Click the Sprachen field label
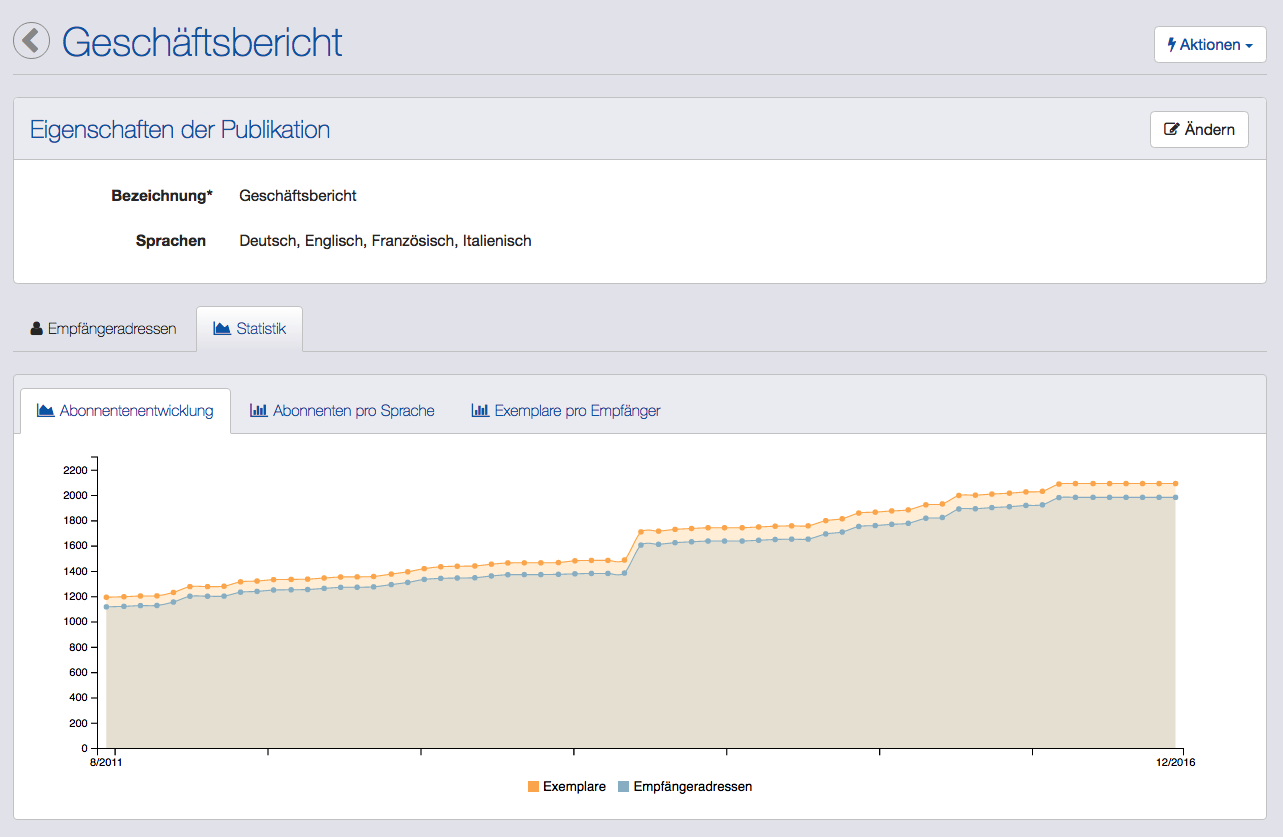The image size is (1283, 837). (x=171, y=241)
